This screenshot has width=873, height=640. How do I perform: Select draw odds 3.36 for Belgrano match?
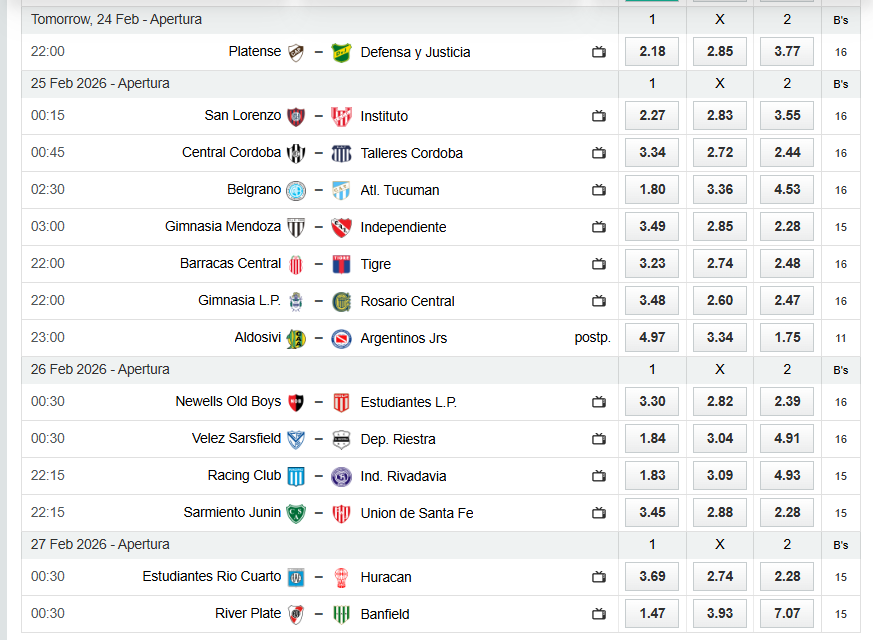[x=720, y=190]
